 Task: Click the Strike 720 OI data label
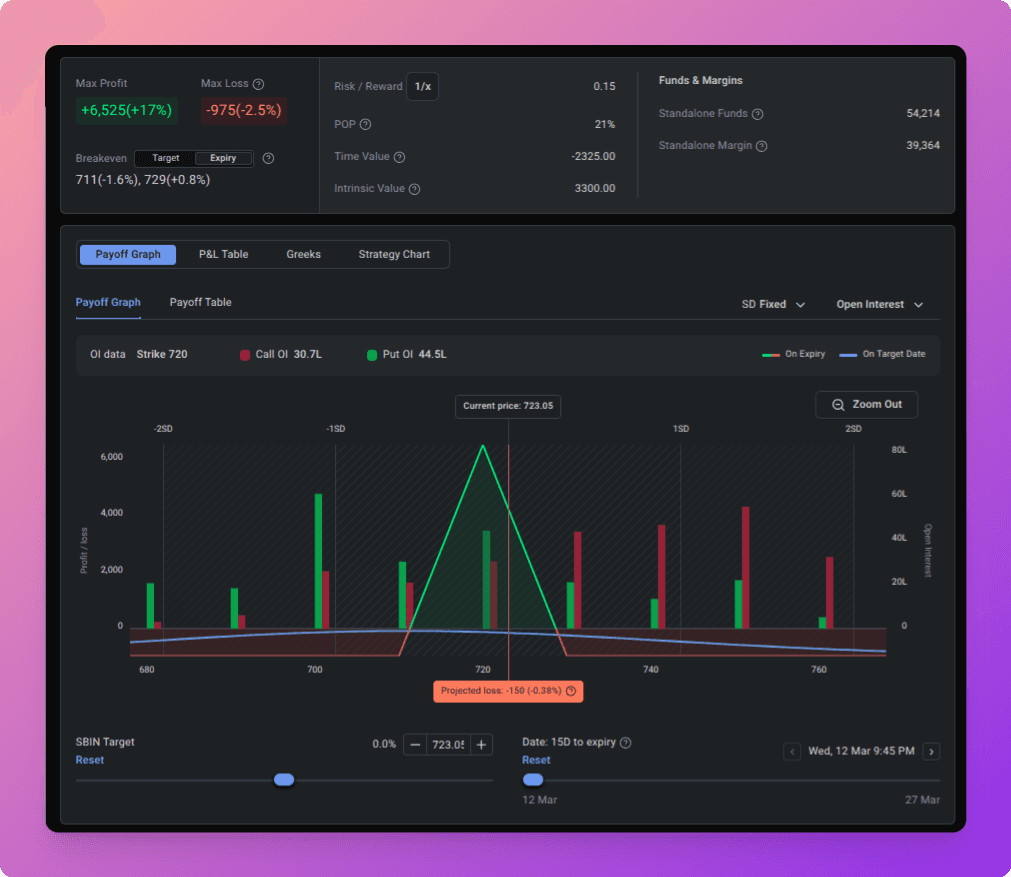[162, 355]
